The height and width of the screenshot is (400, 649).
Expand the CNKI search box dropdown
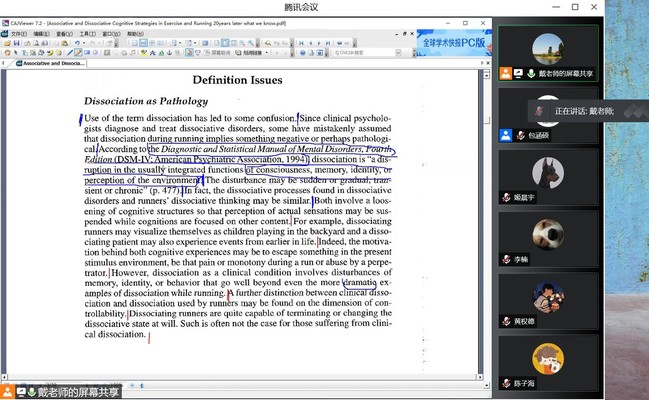(x=400, y=53)
